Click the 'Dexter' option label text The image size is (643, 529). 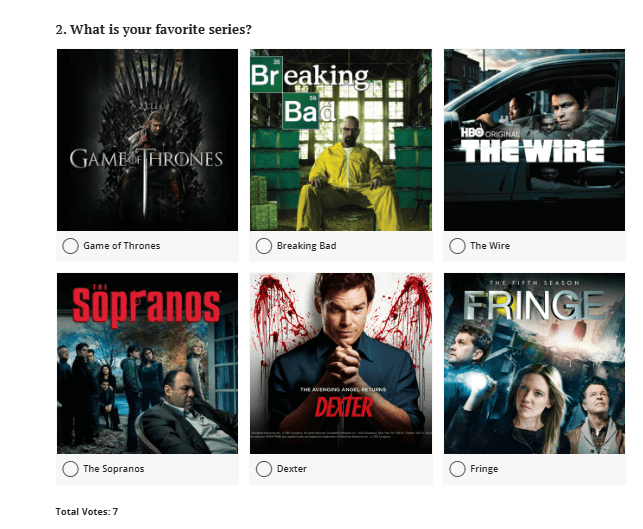click(292, 469)
